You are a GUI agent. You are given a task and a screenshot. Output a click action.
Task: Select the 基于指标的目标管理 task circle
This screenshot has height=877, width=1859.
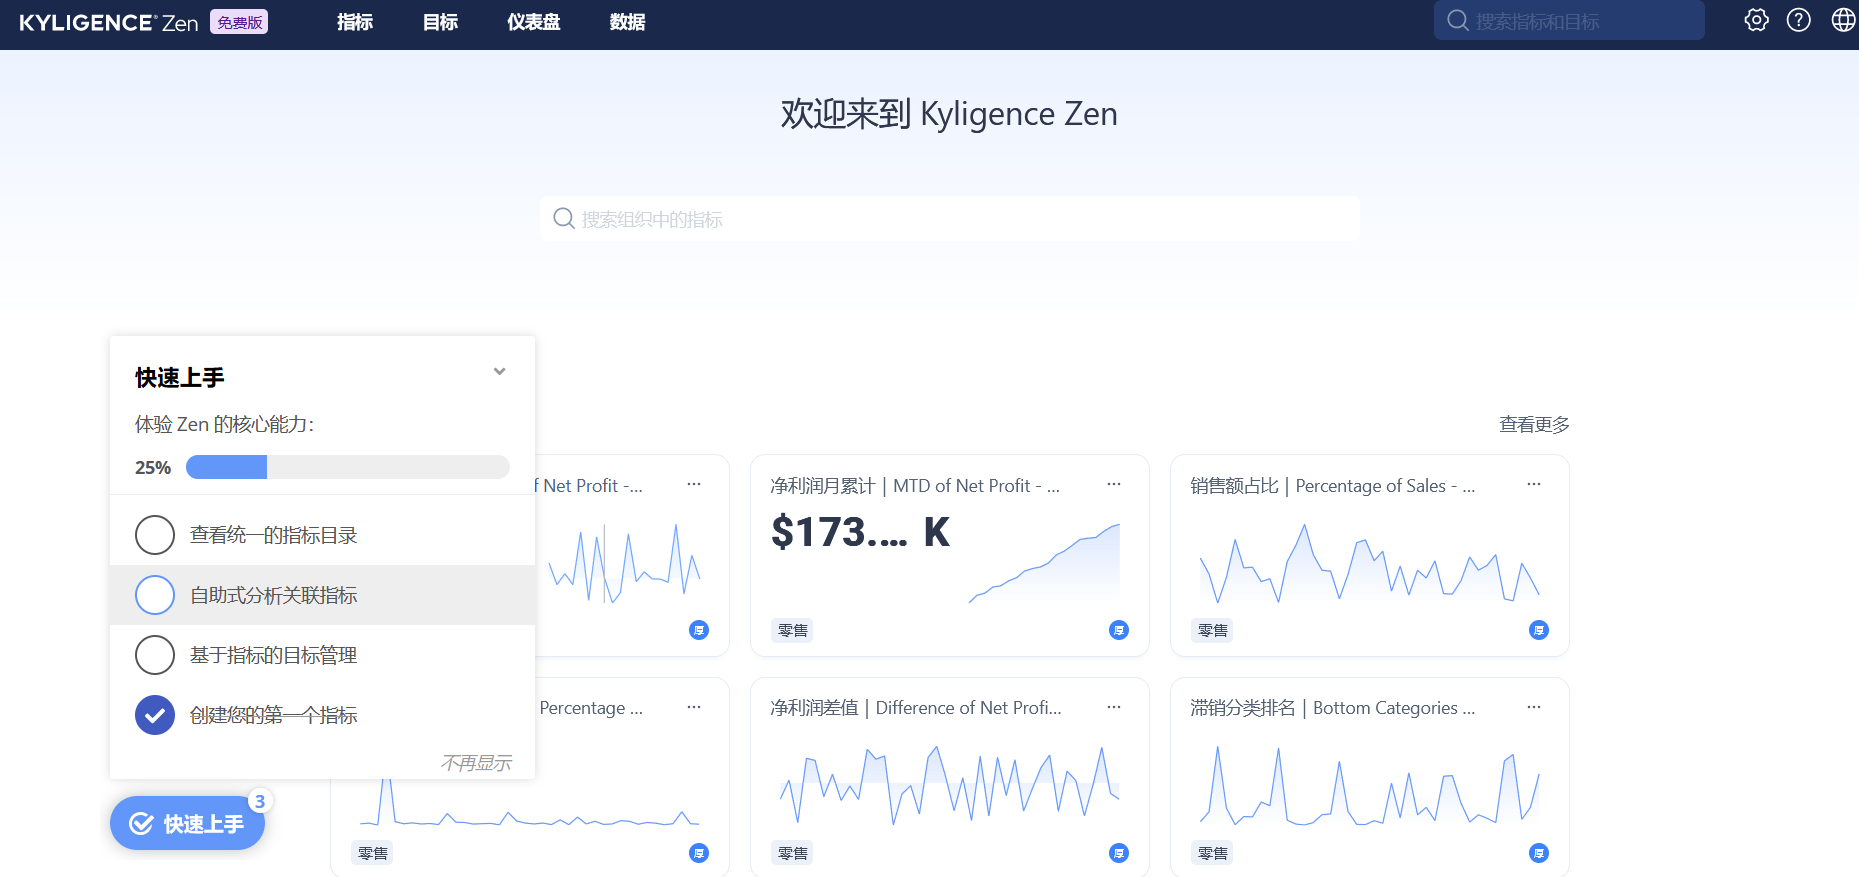tap(155, 655)
